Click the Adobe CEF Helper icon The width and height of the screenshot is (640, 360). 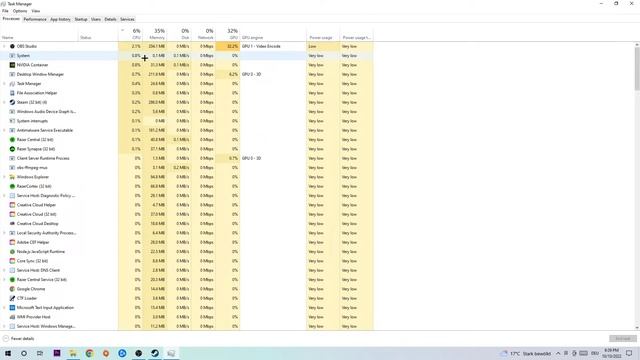12,242
